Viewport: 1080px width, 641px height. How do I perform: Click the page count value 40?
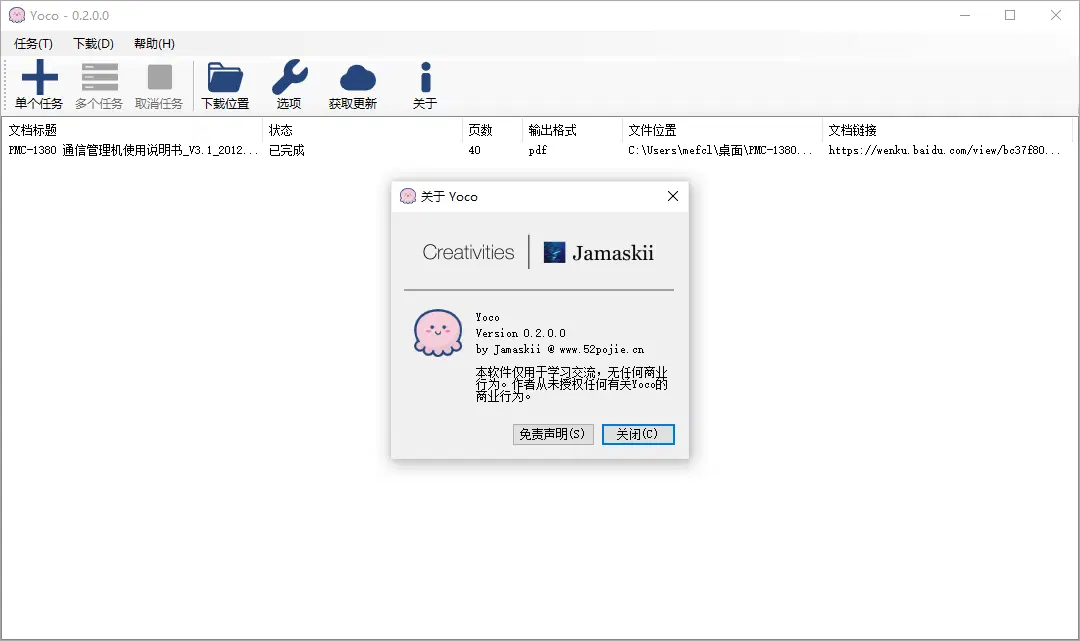point(475,150)
